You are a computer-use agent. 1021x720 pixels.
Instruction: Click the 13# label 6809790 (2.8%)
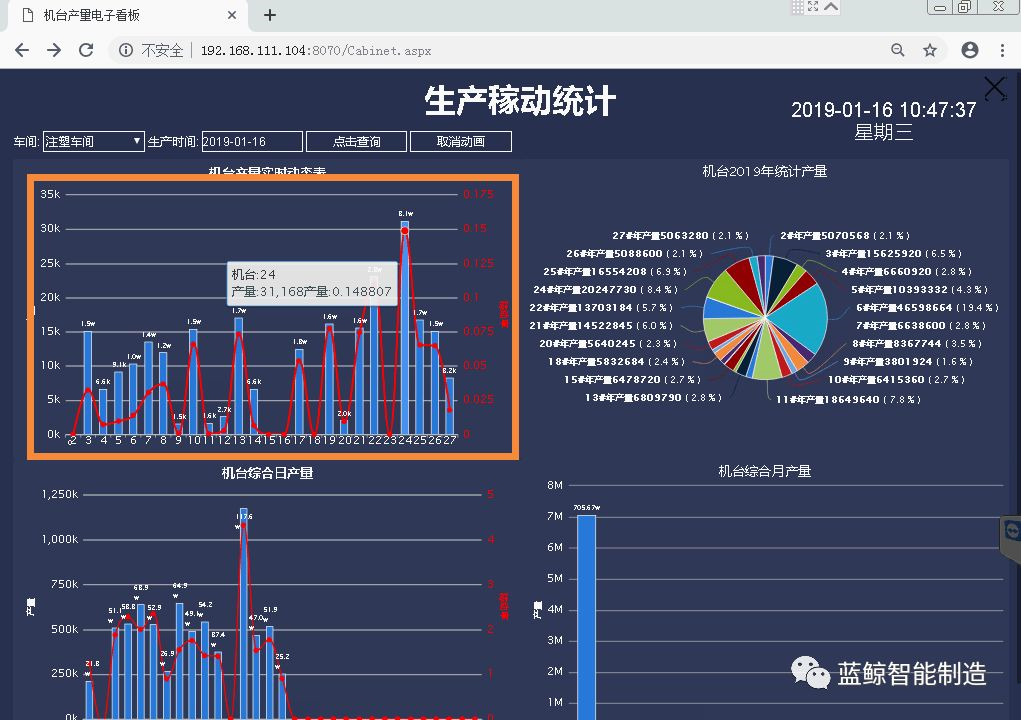pos(653,397)
